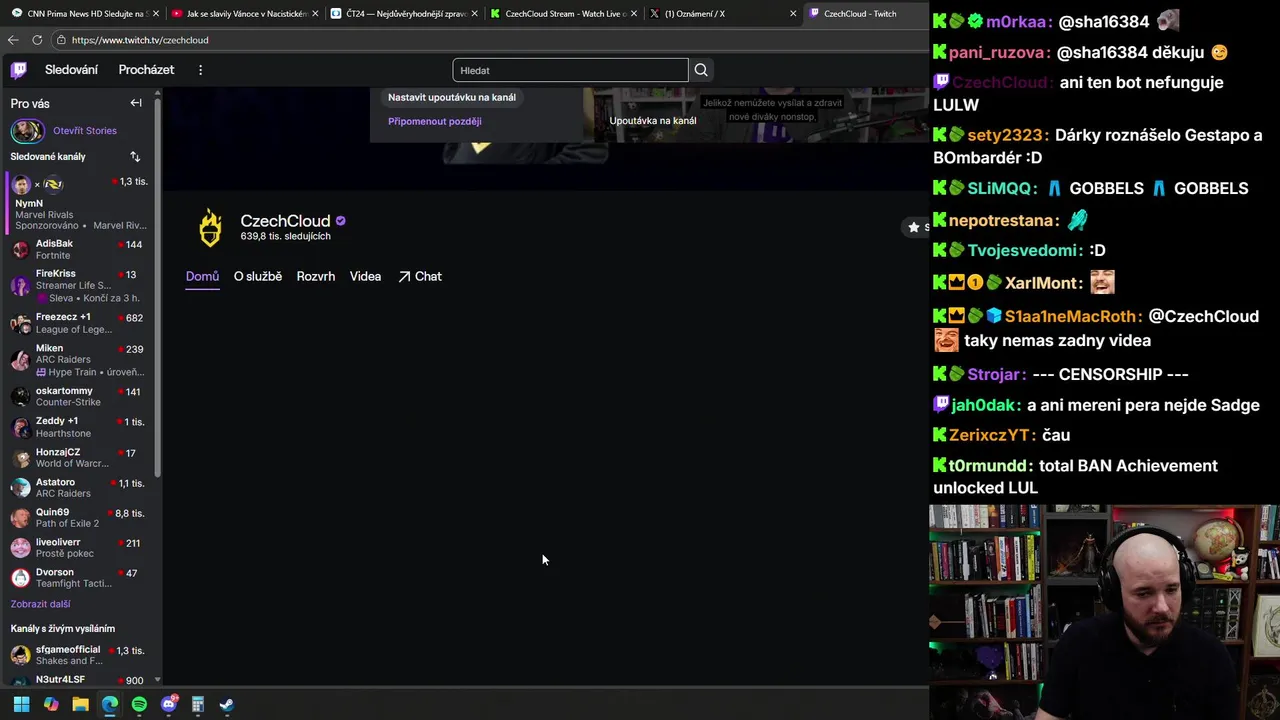
Task: Click Připomenout později link
Action: point(435,121)
